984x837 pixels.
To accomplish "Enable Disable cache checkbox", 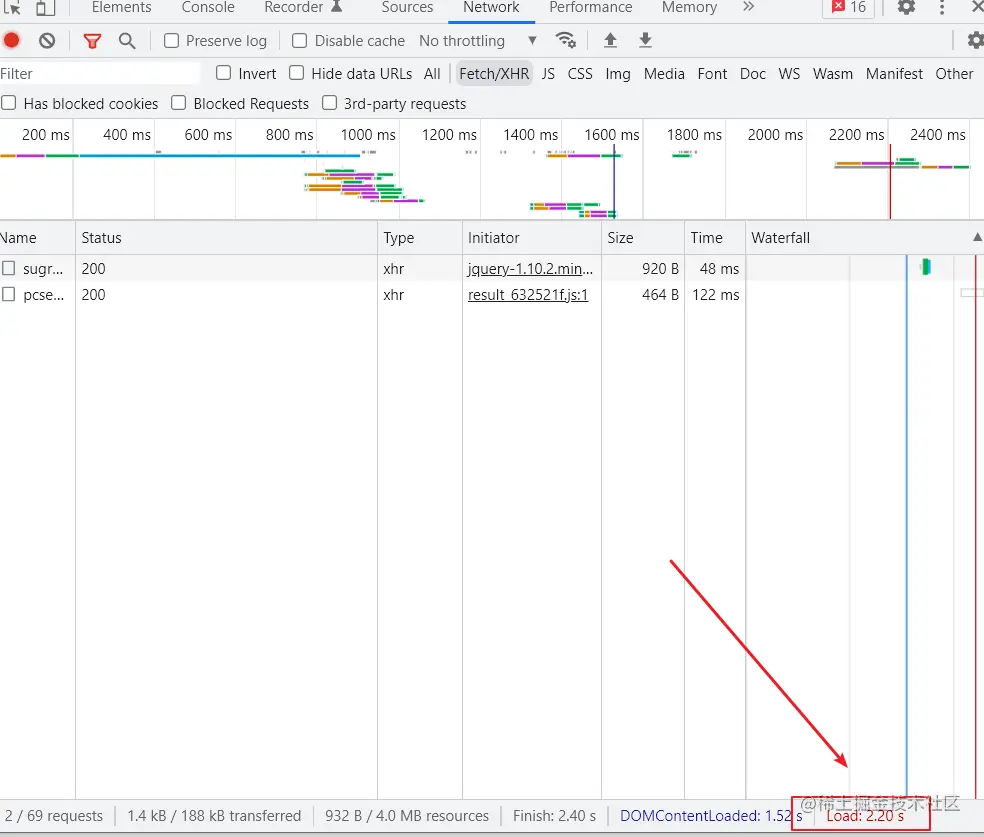I will coord(299,41).
